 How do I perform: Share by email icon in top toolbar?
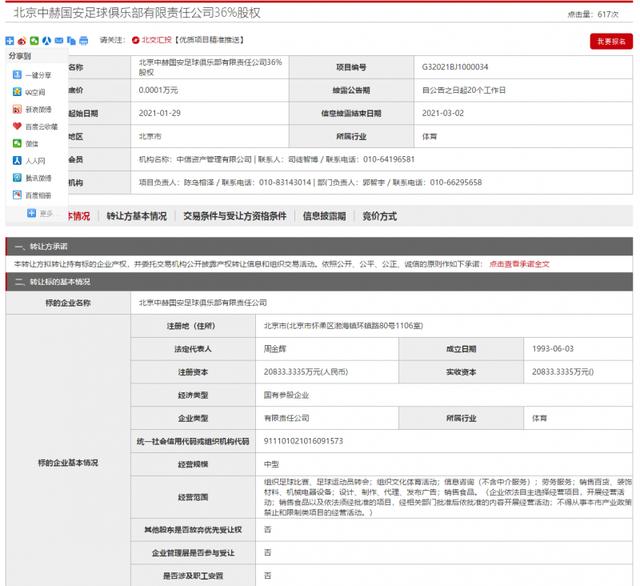coord(59,40)
